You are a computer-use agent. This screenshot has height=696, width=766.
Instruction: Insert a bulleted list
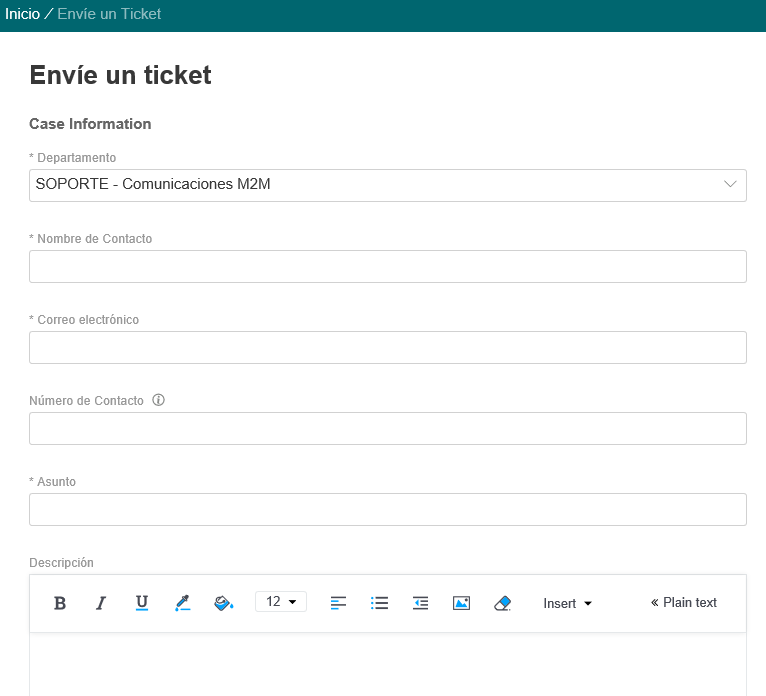(x=379, y=603)
